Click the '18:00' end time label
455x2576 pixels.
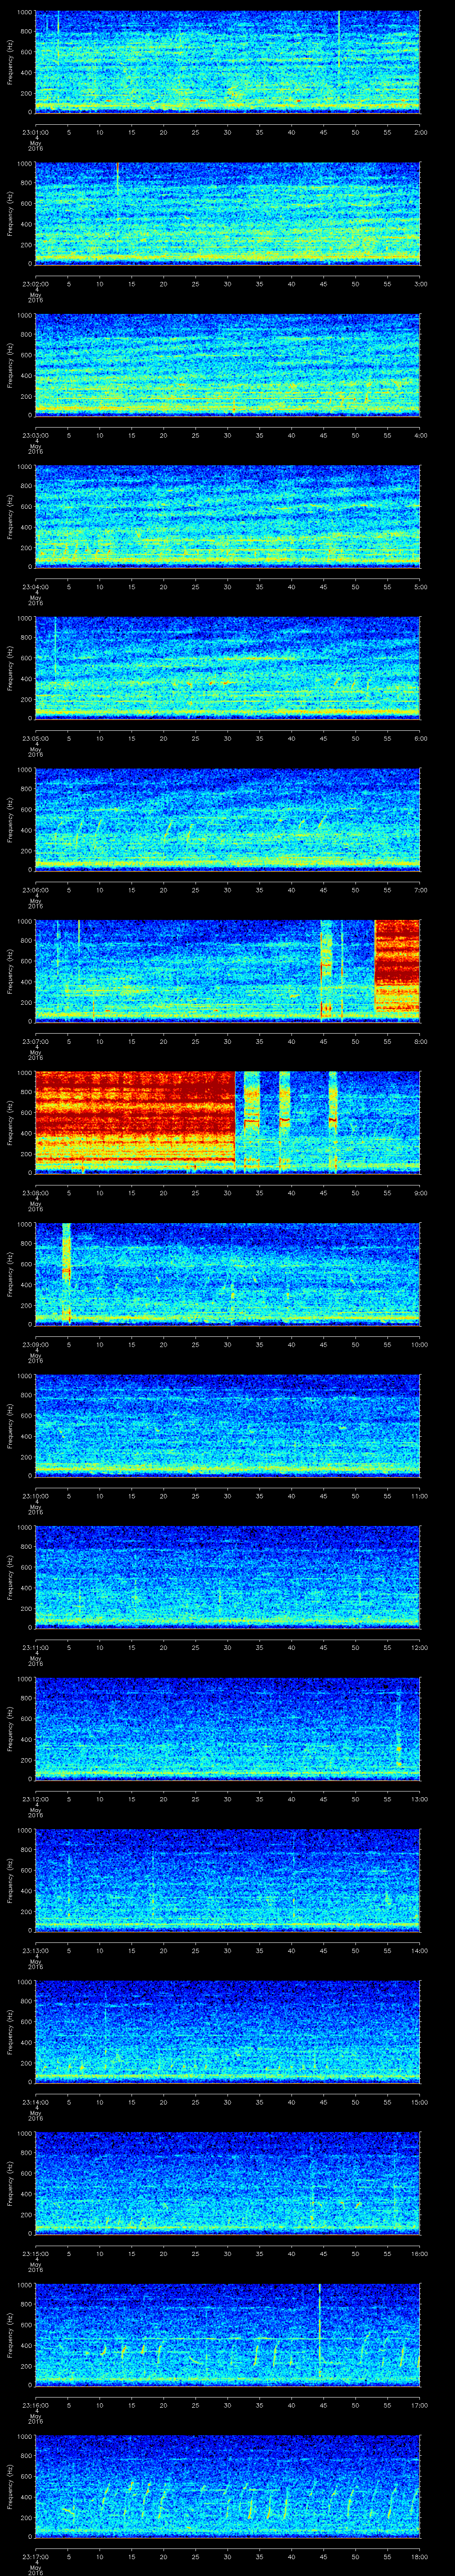click(x=419, y=2556)
